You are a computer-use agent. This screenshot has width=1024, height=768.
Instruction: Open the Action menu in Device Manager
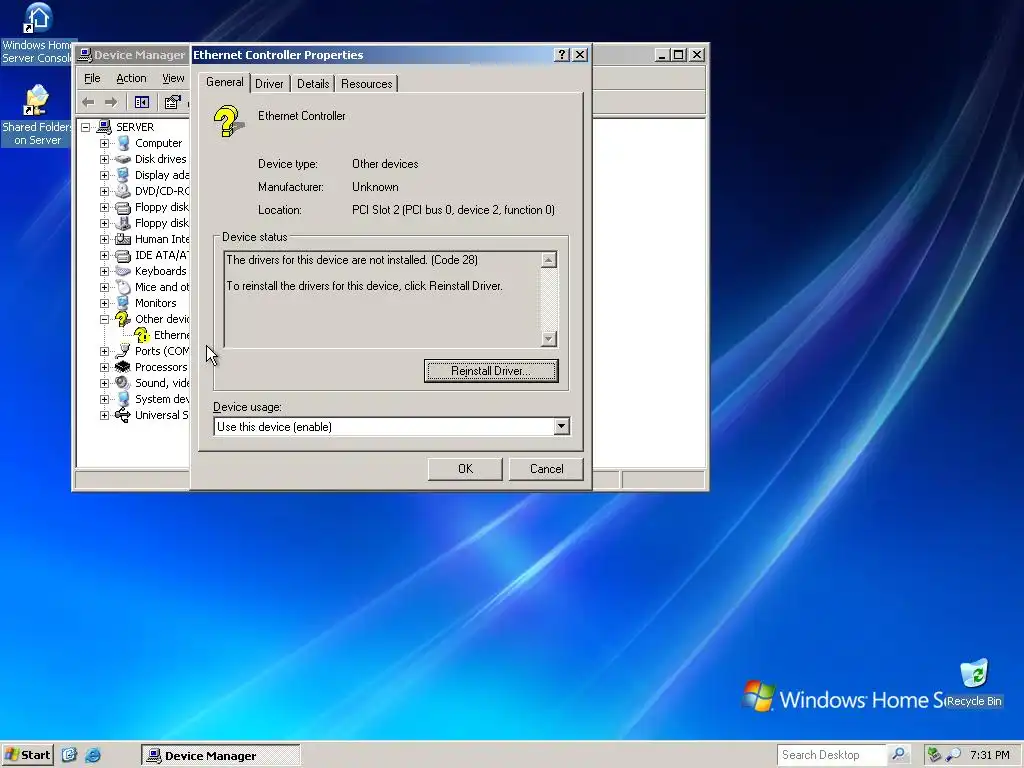pos(131,78)
